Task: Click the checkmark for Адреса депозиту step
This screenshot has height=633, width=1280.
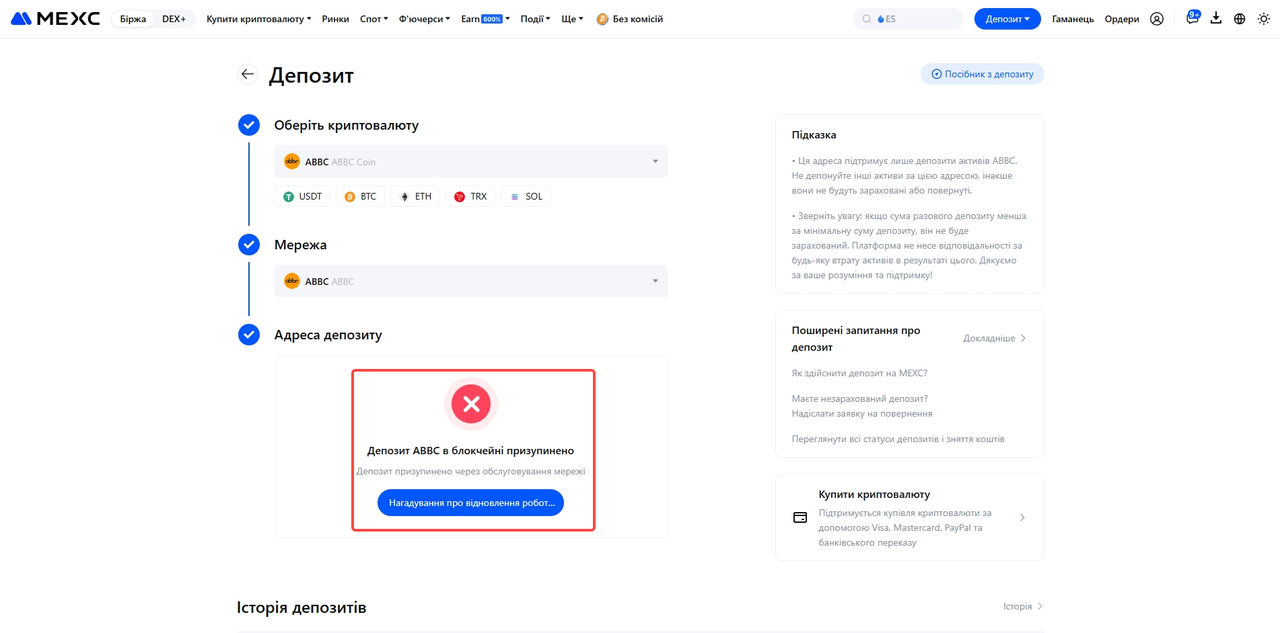Action: point(249,335)
